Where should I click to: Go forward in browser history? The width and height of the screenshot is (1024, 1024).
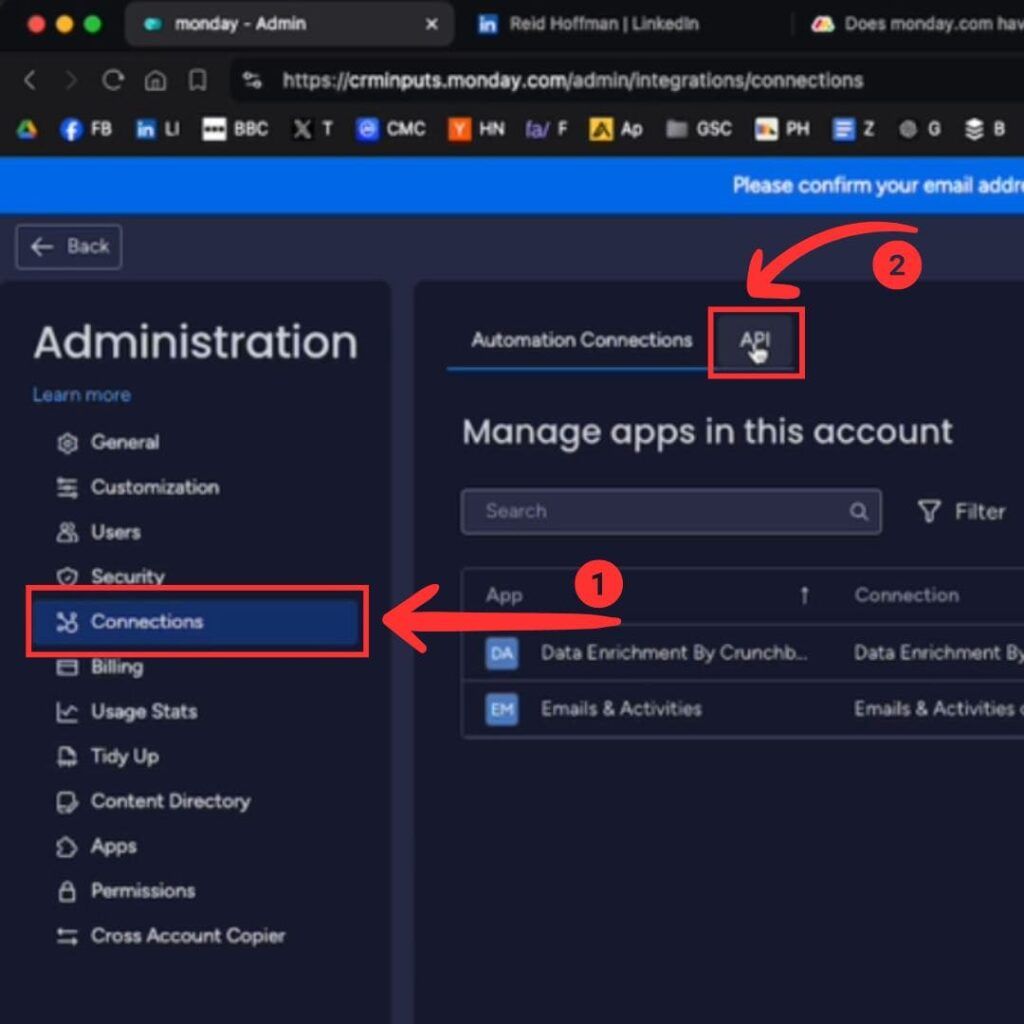(71, 80)
